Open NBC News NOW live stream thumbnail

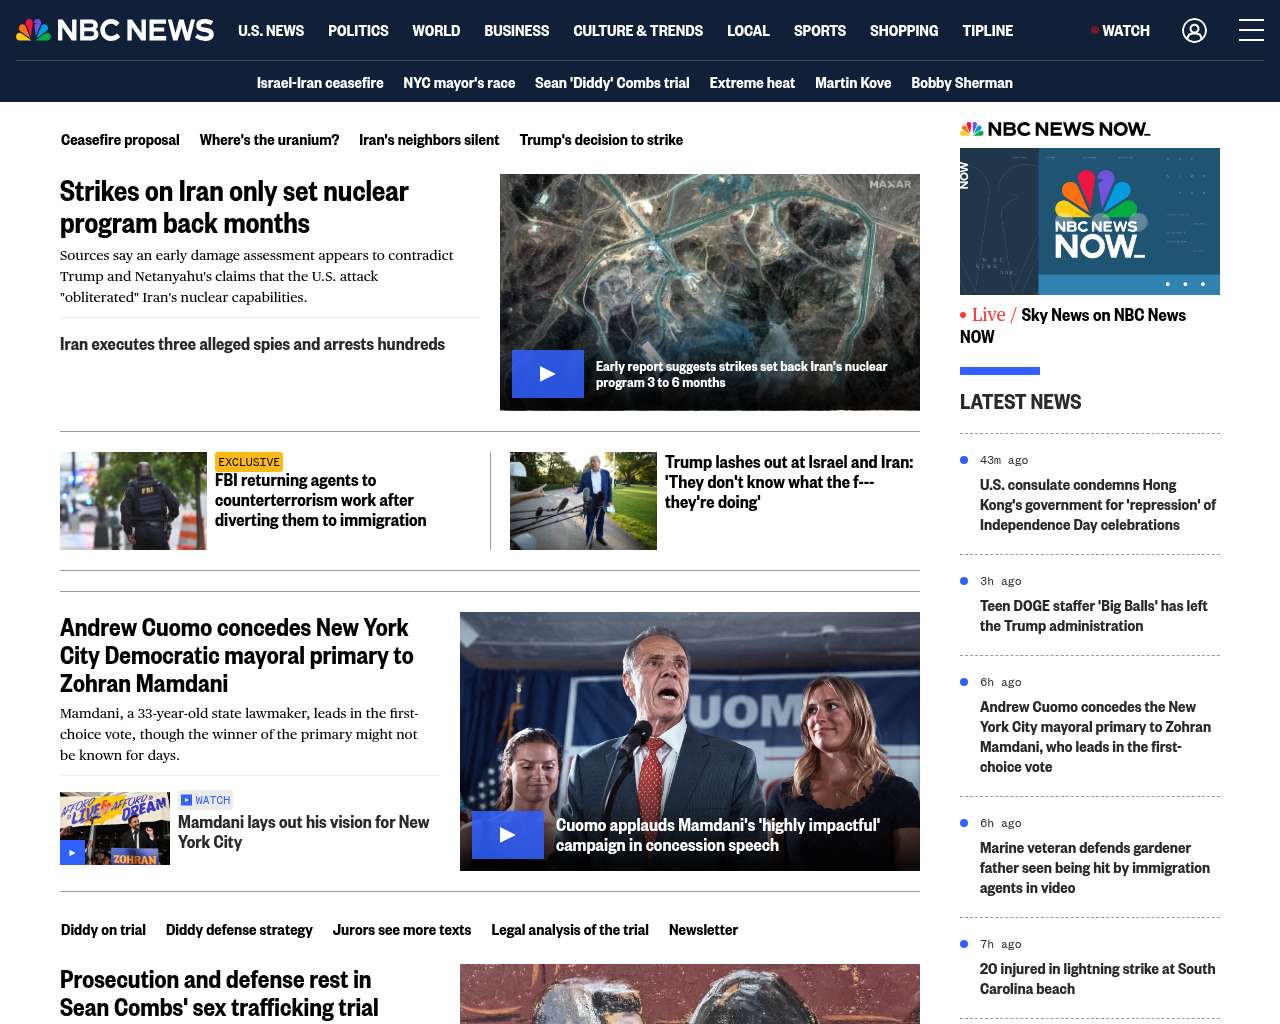(x=1090, y=221)
